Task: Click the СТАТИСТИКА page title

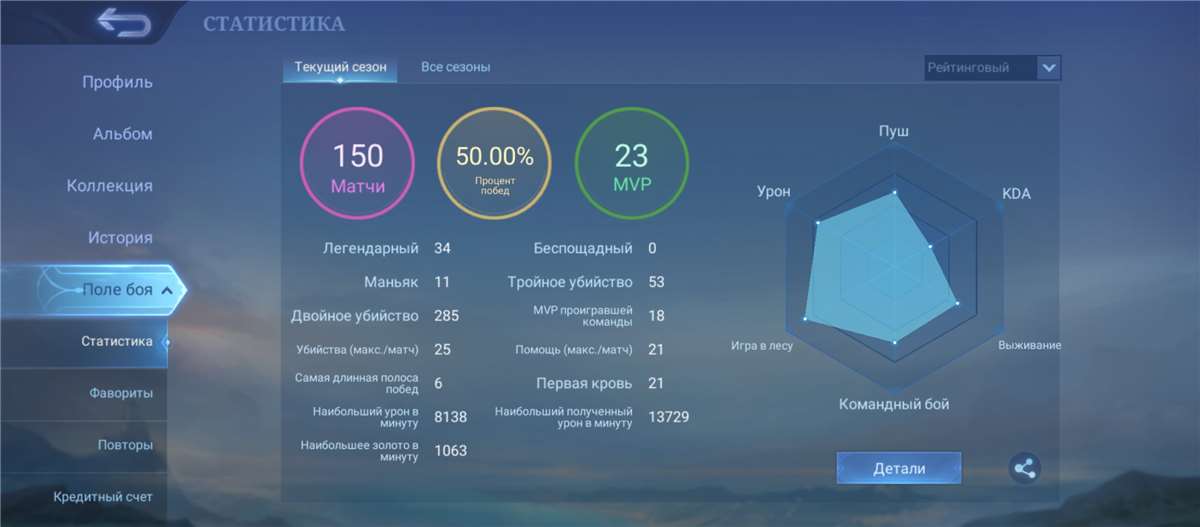Action: tap(274, 24)
